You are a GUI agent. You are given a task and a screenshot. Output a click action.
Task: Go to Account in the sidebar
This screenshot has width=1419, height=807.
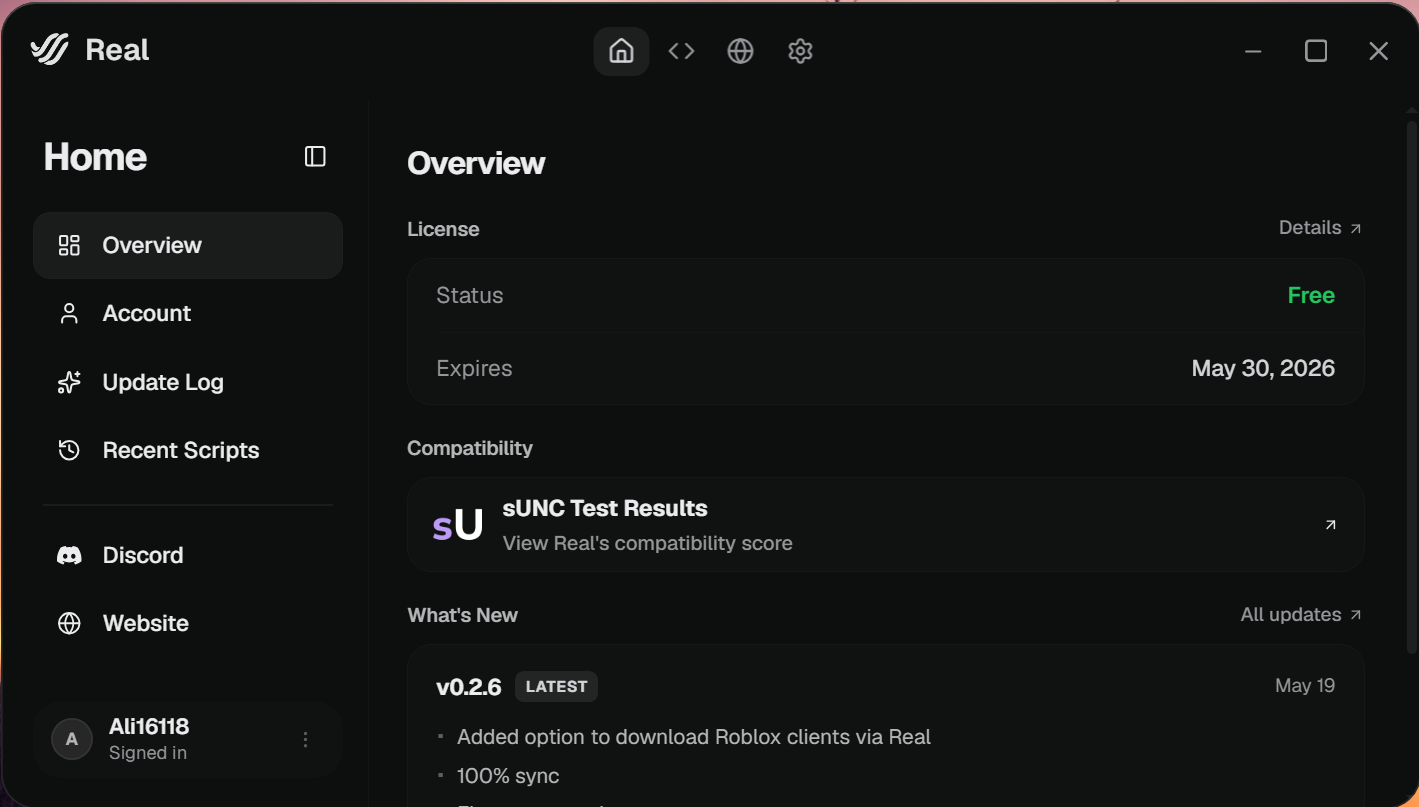coord(188,314)
